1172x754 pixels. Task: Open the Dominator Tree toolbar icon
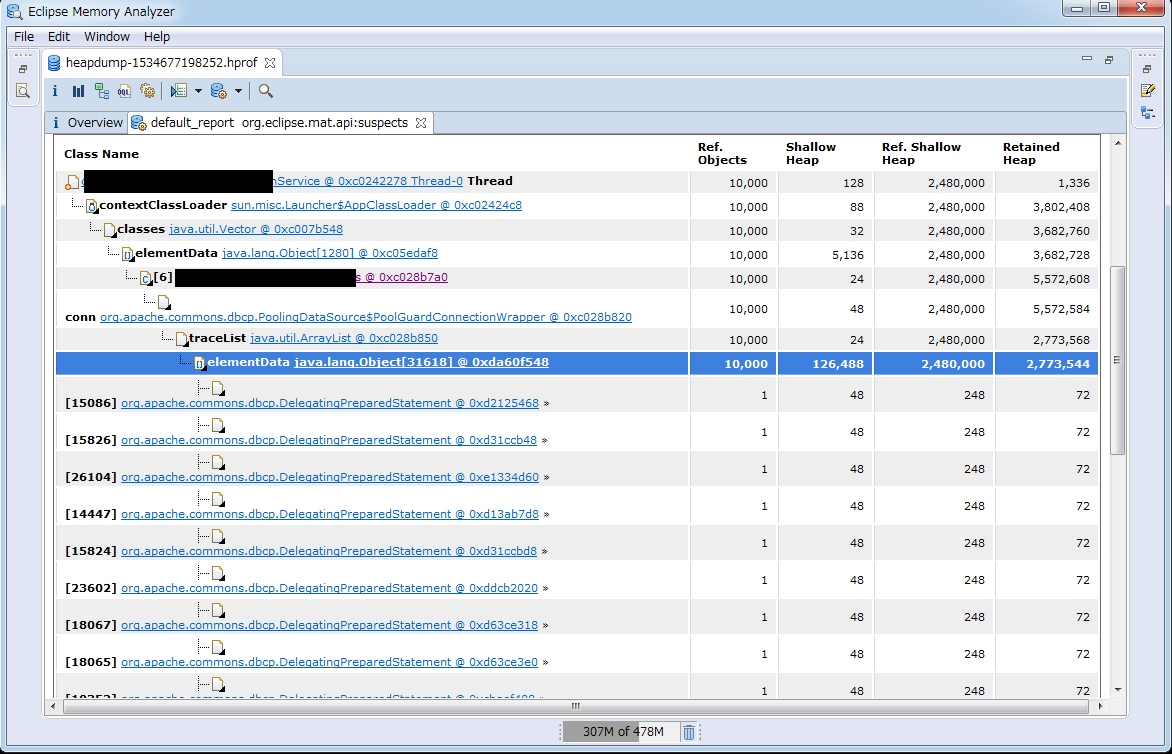(x=102, y=91)
